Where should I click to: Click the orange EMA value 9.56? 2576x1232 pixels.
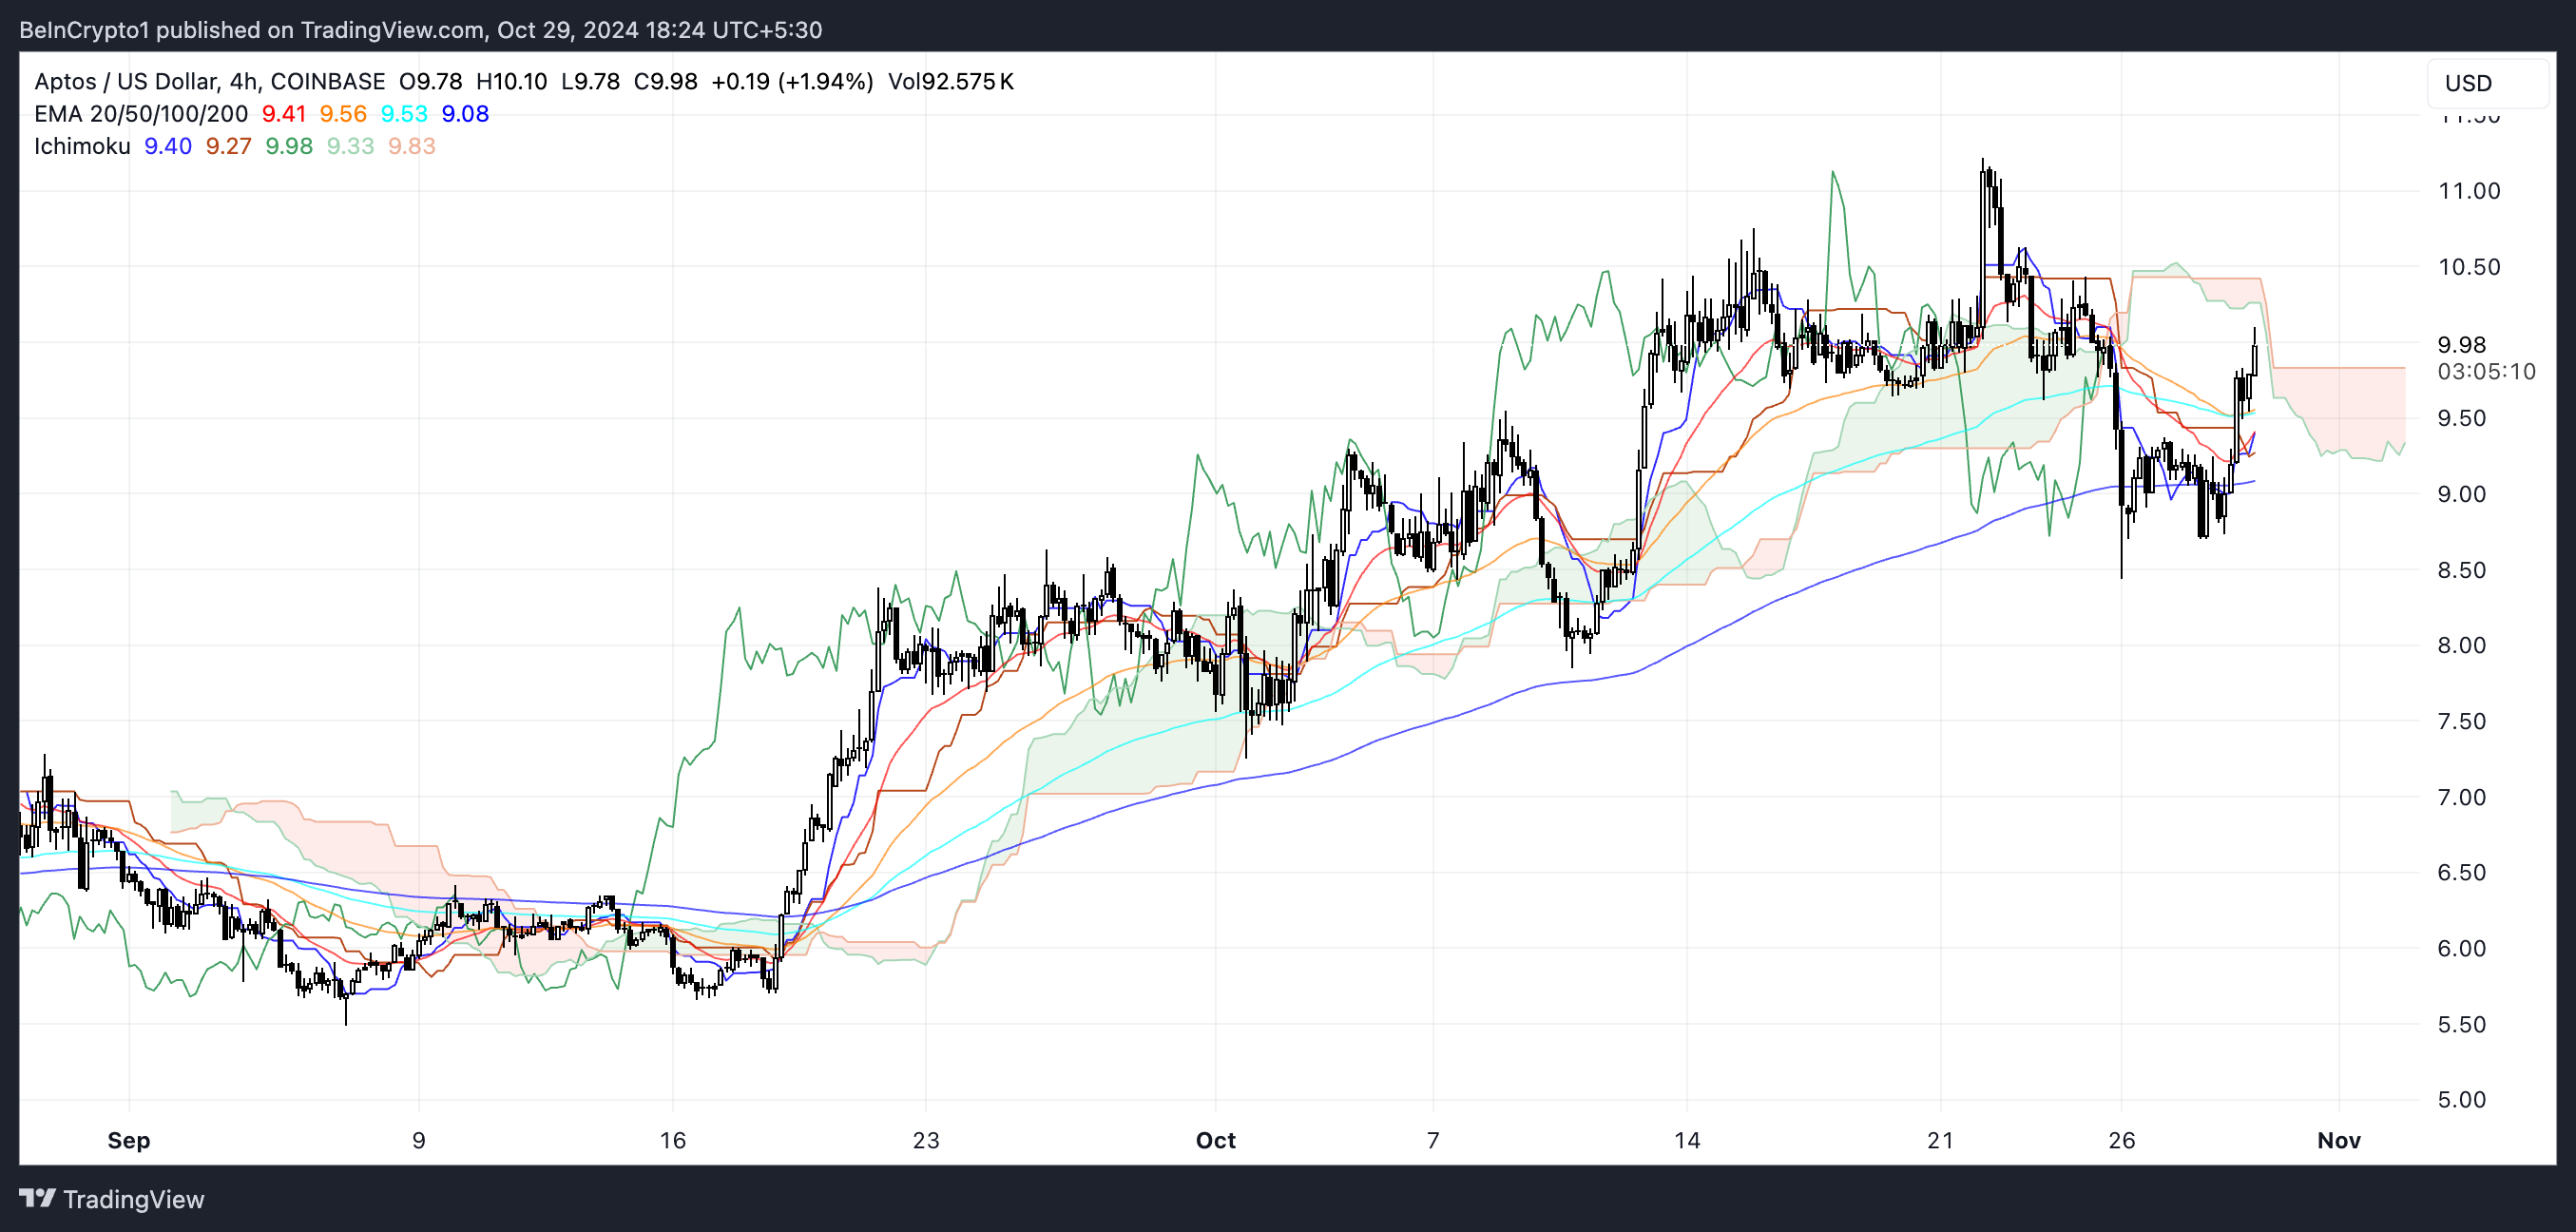click(x=343, y=114)
